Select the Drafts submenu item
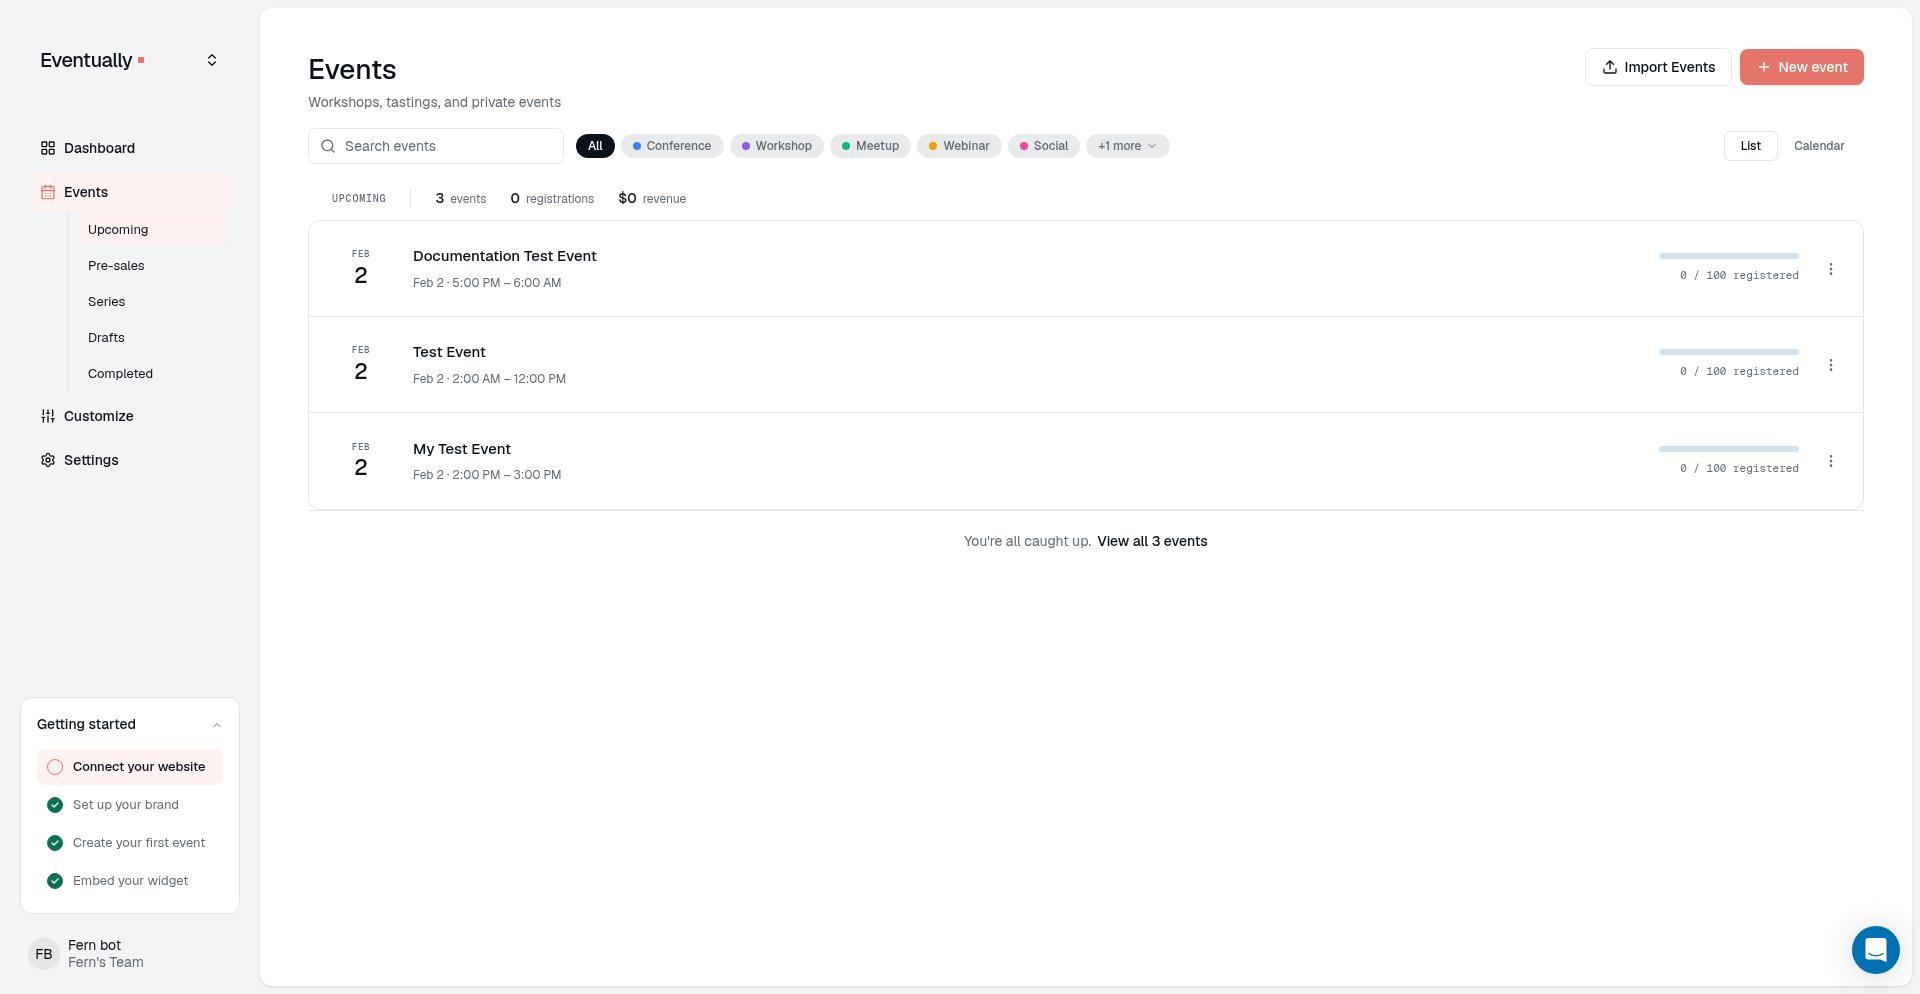 pyautogui.click(x=153, y=338)
